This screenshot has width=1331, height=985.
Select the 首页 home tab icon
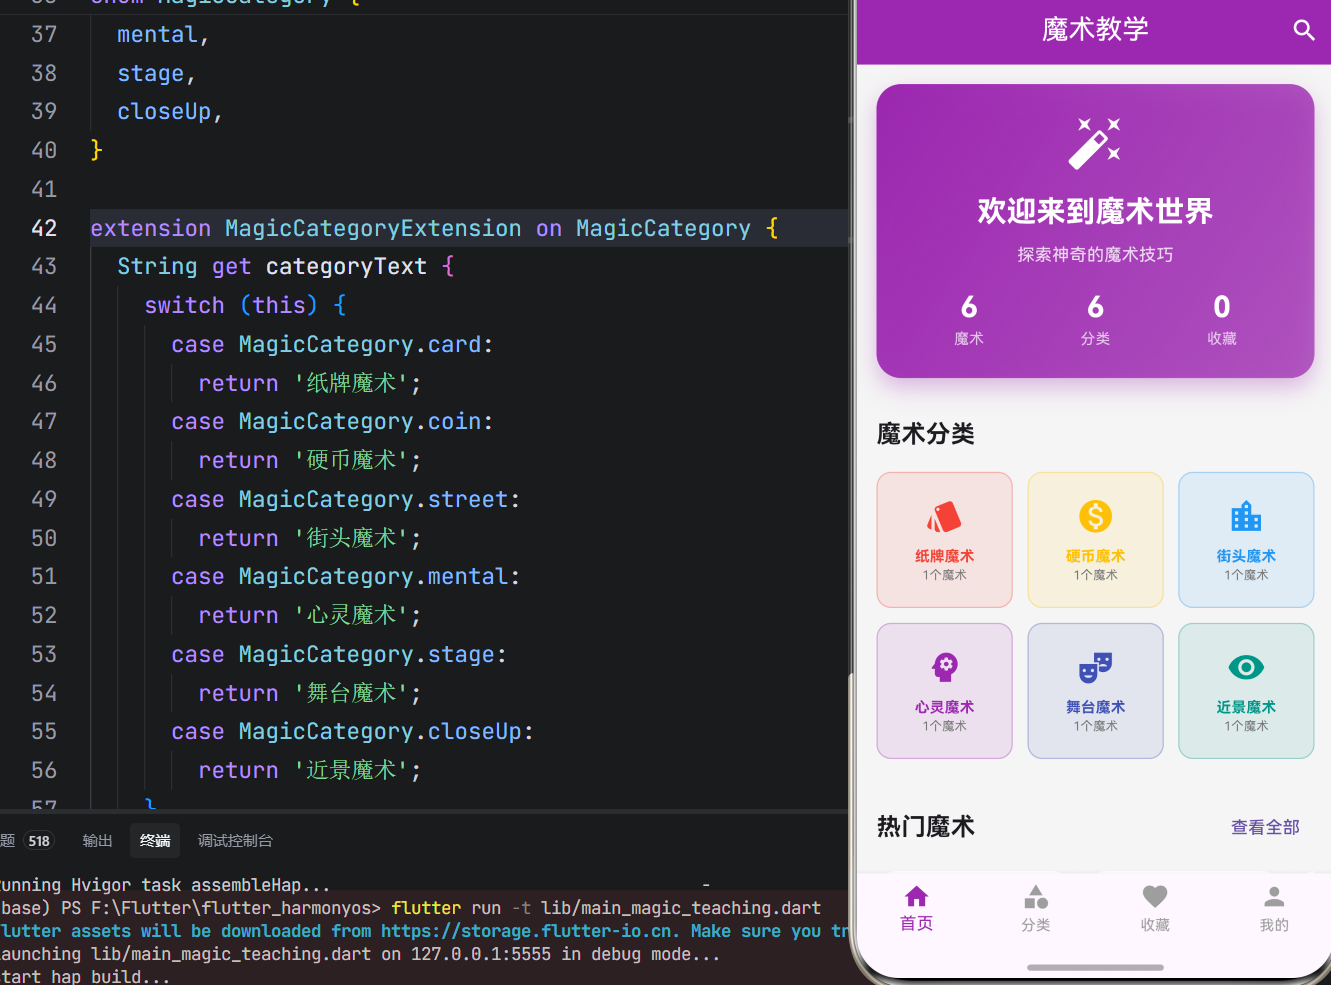915,896
